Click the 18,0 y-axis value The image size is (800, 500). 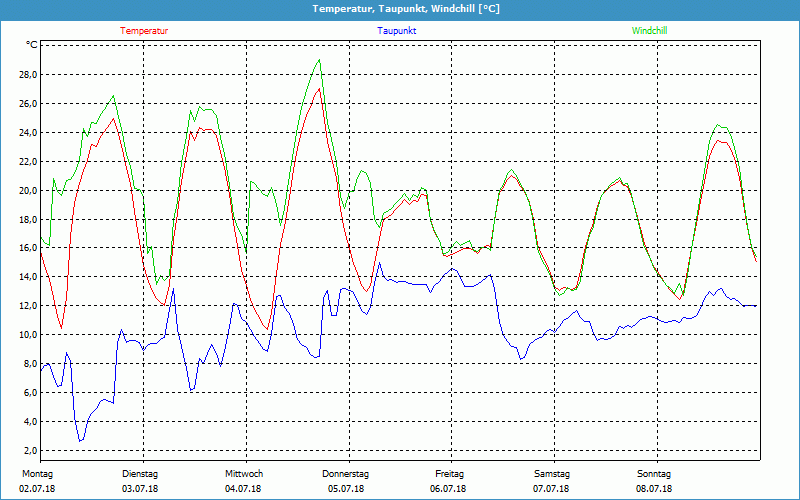[x=29, y=219]
